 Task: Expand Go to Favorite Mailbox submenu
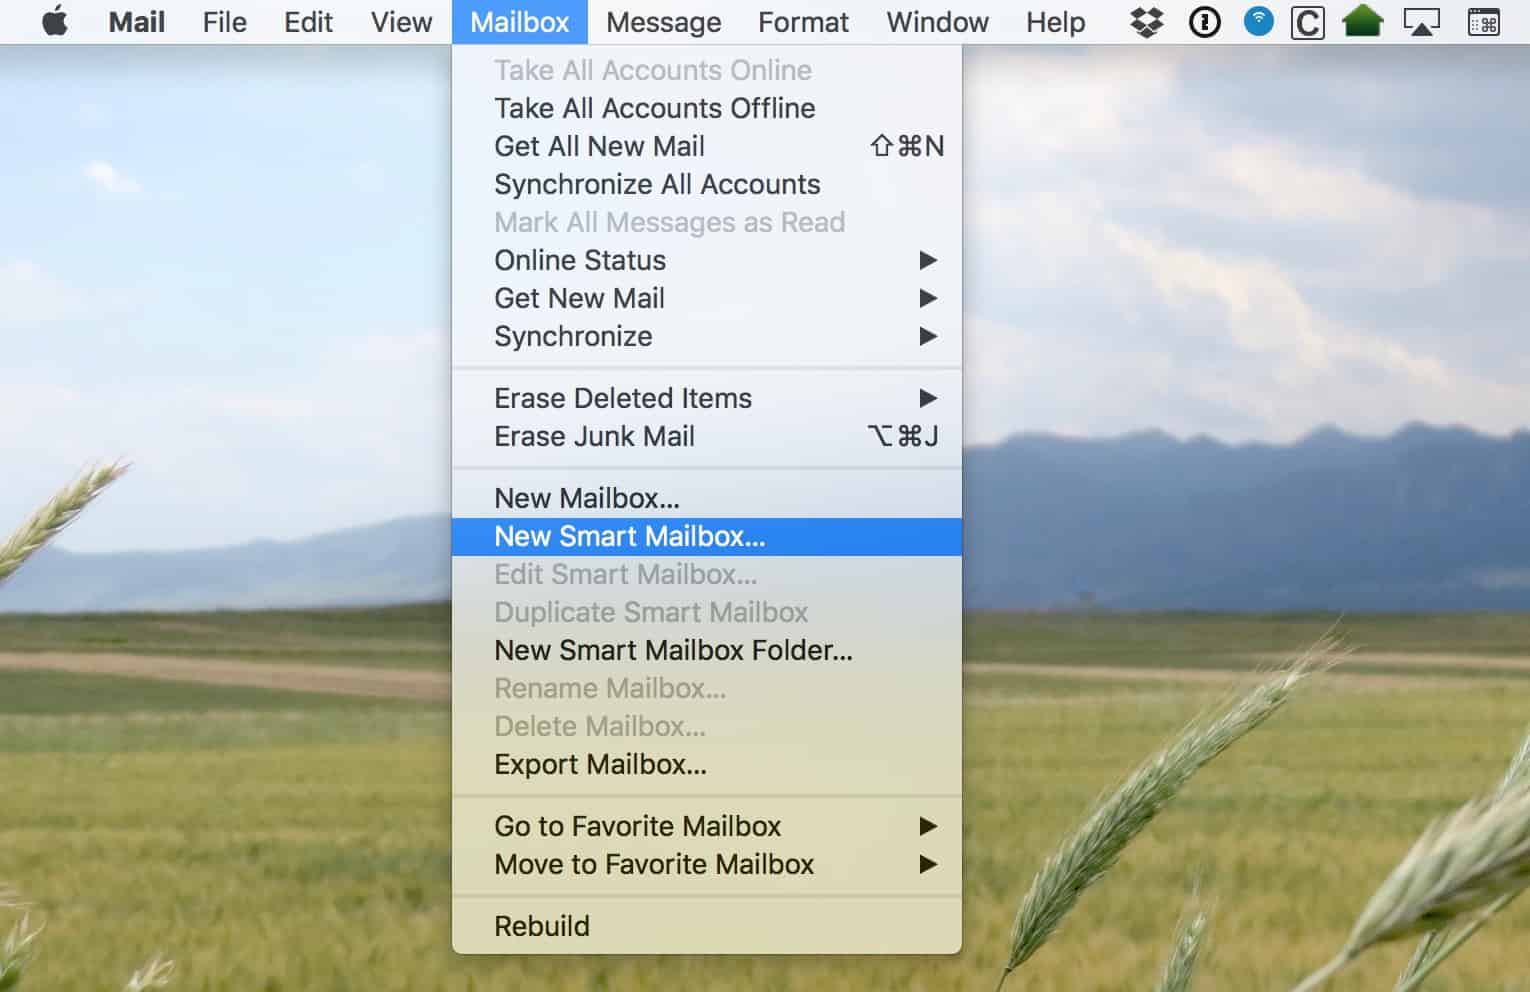click(x=707, y=826)
